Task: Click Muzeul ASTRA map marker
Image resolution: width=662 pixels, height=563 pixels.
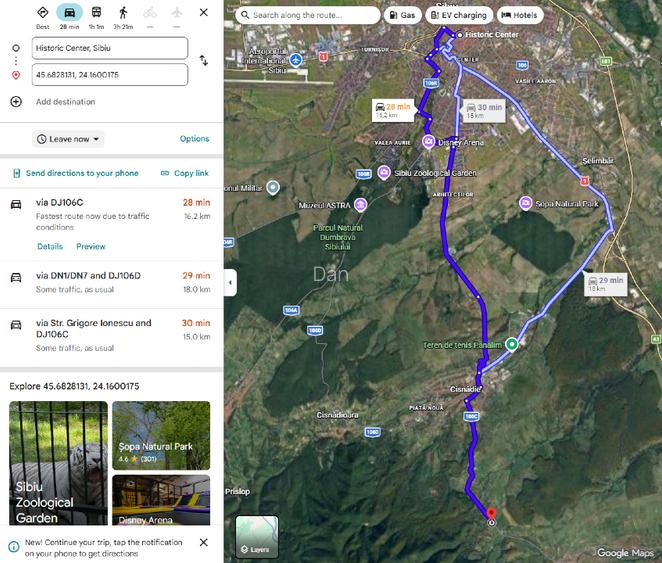Action: pyautogui.click(x=360, y=205)
